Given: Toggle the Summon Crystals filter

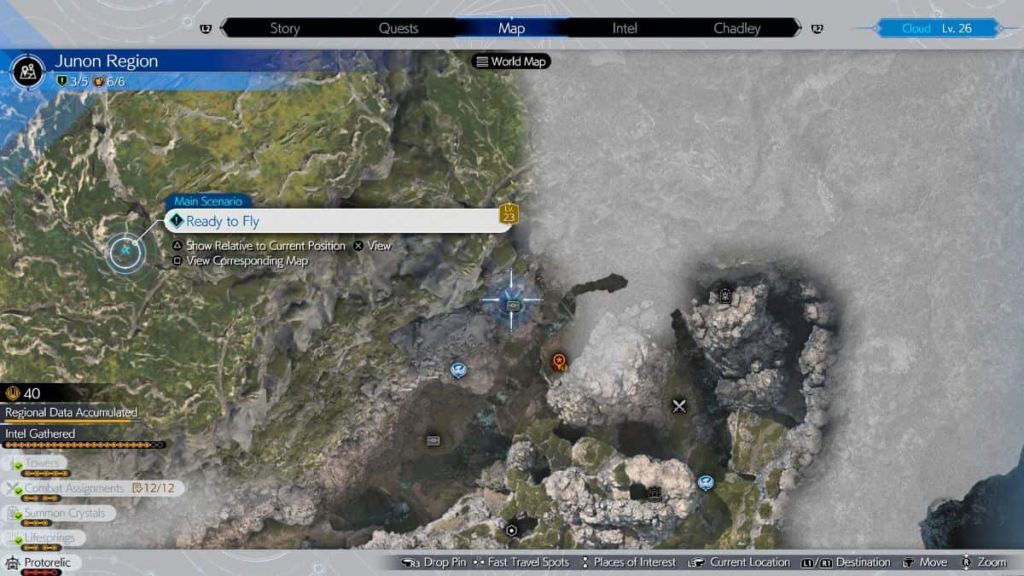Looking at the screenshot, I should 59,513.
